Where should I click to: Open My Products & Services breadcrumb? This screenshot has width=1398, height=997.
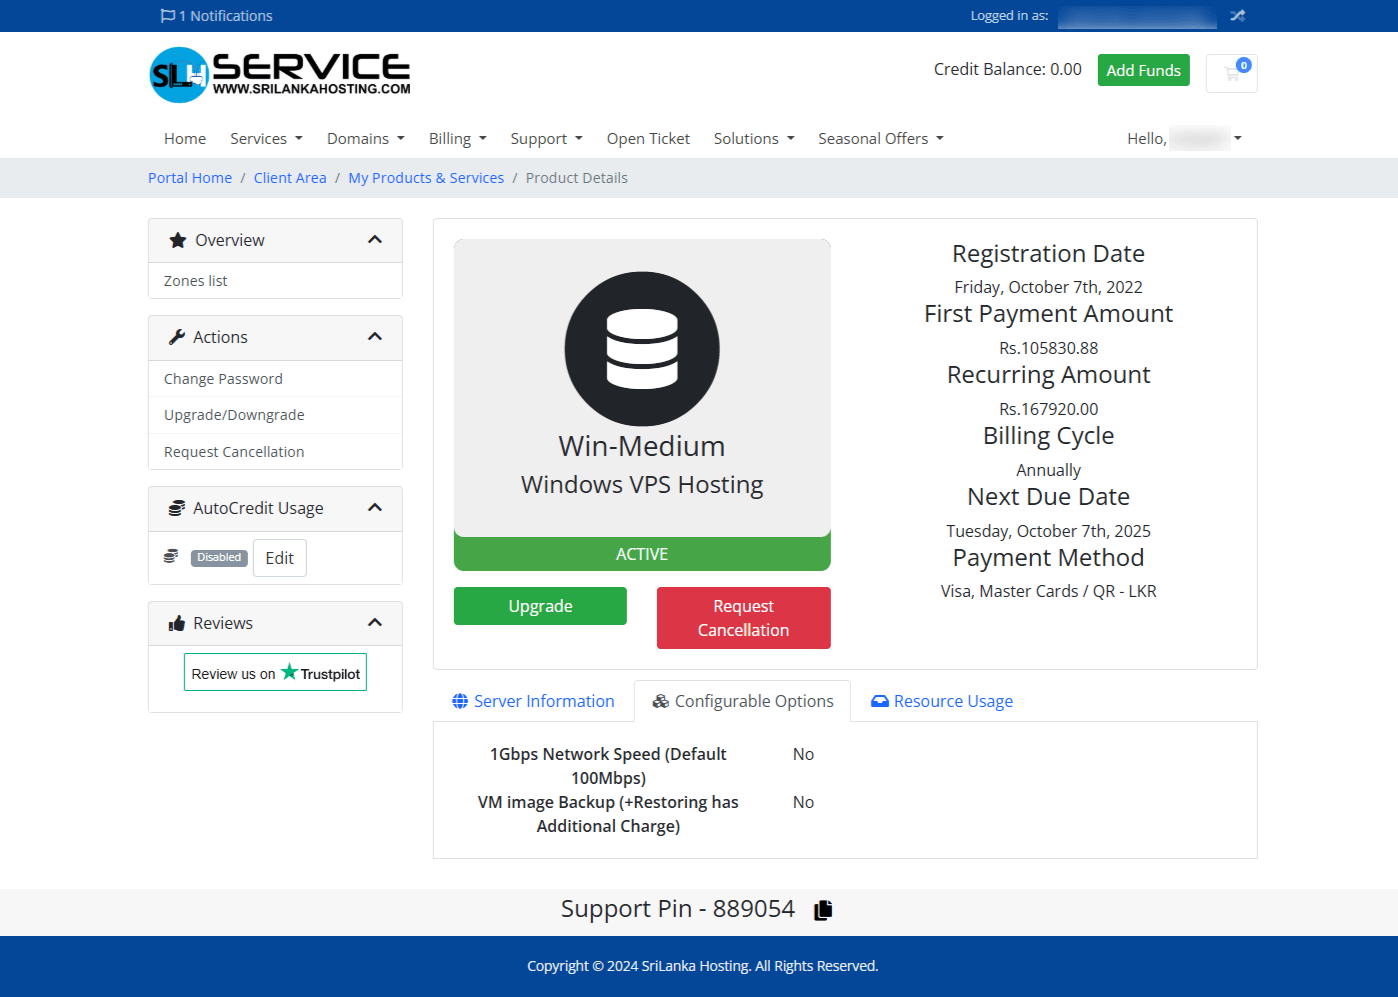click(426, 178)
